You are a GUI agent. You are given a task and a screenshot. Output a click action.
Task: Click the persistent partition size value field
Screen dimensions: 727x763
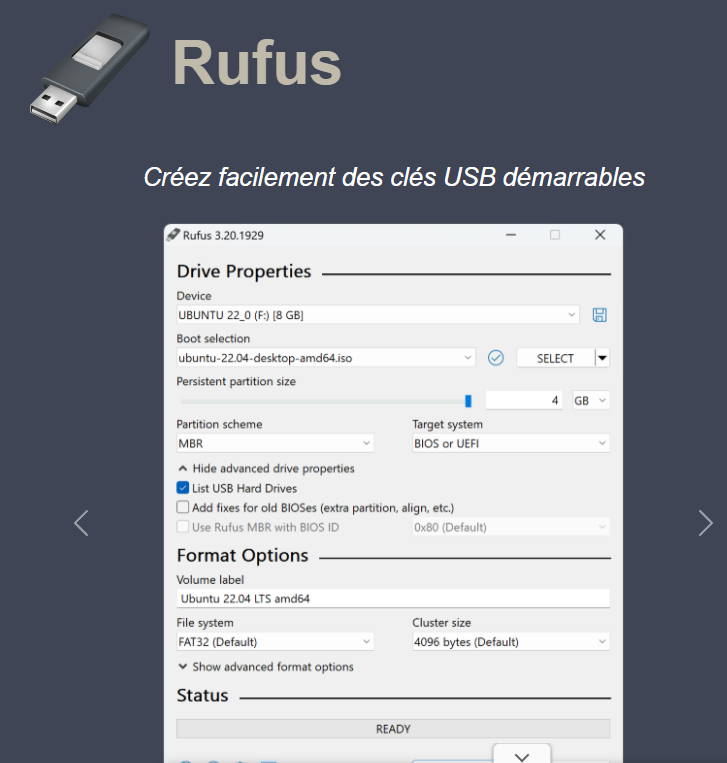tap(524, 400)
